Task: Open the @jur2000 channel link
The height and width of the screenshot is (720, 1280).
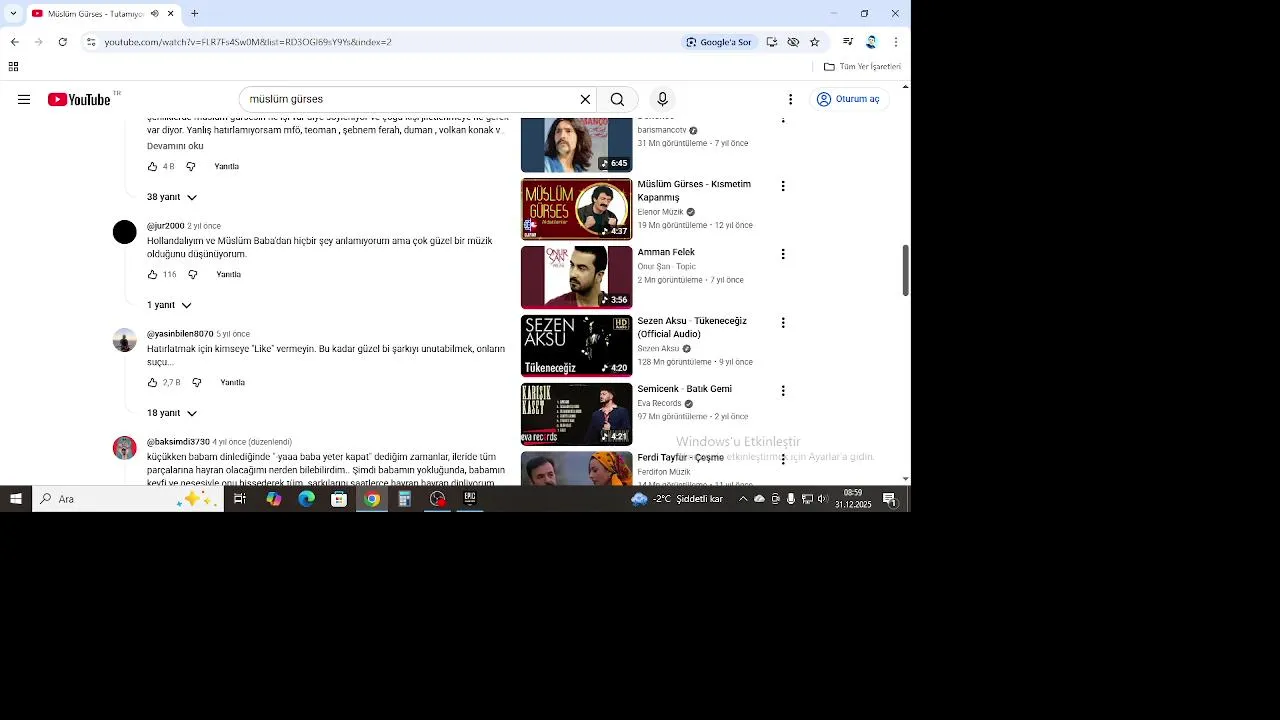Action: coord(166,226)
